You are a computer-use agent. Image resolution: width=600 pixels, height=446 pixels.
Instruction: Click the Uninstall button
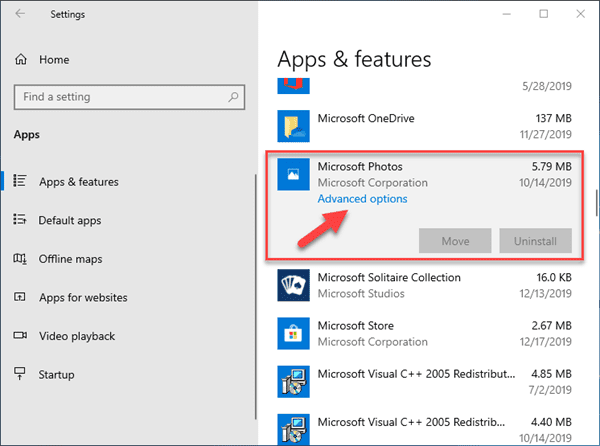click(x=535, y=241)
